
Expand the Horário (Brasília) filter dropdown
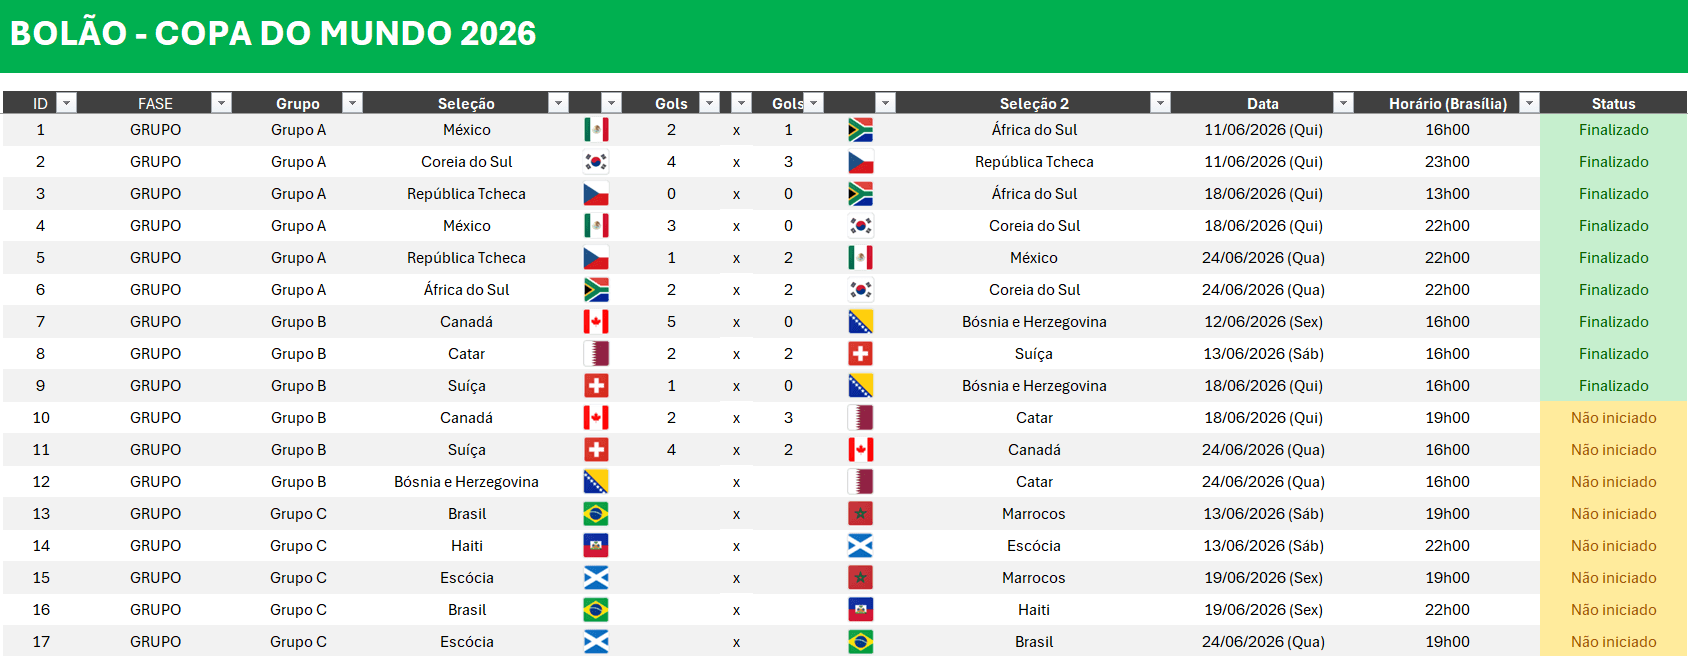(x=1529, y=103)
